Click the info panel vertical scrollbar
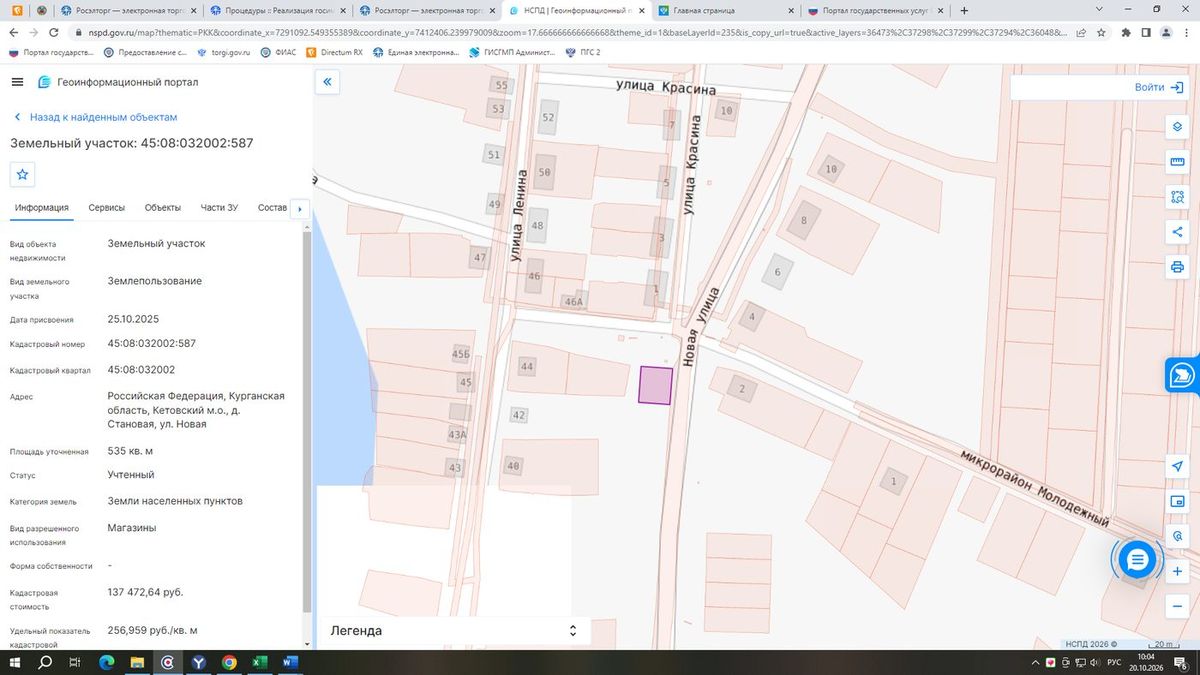 click(x=307, y=420)
